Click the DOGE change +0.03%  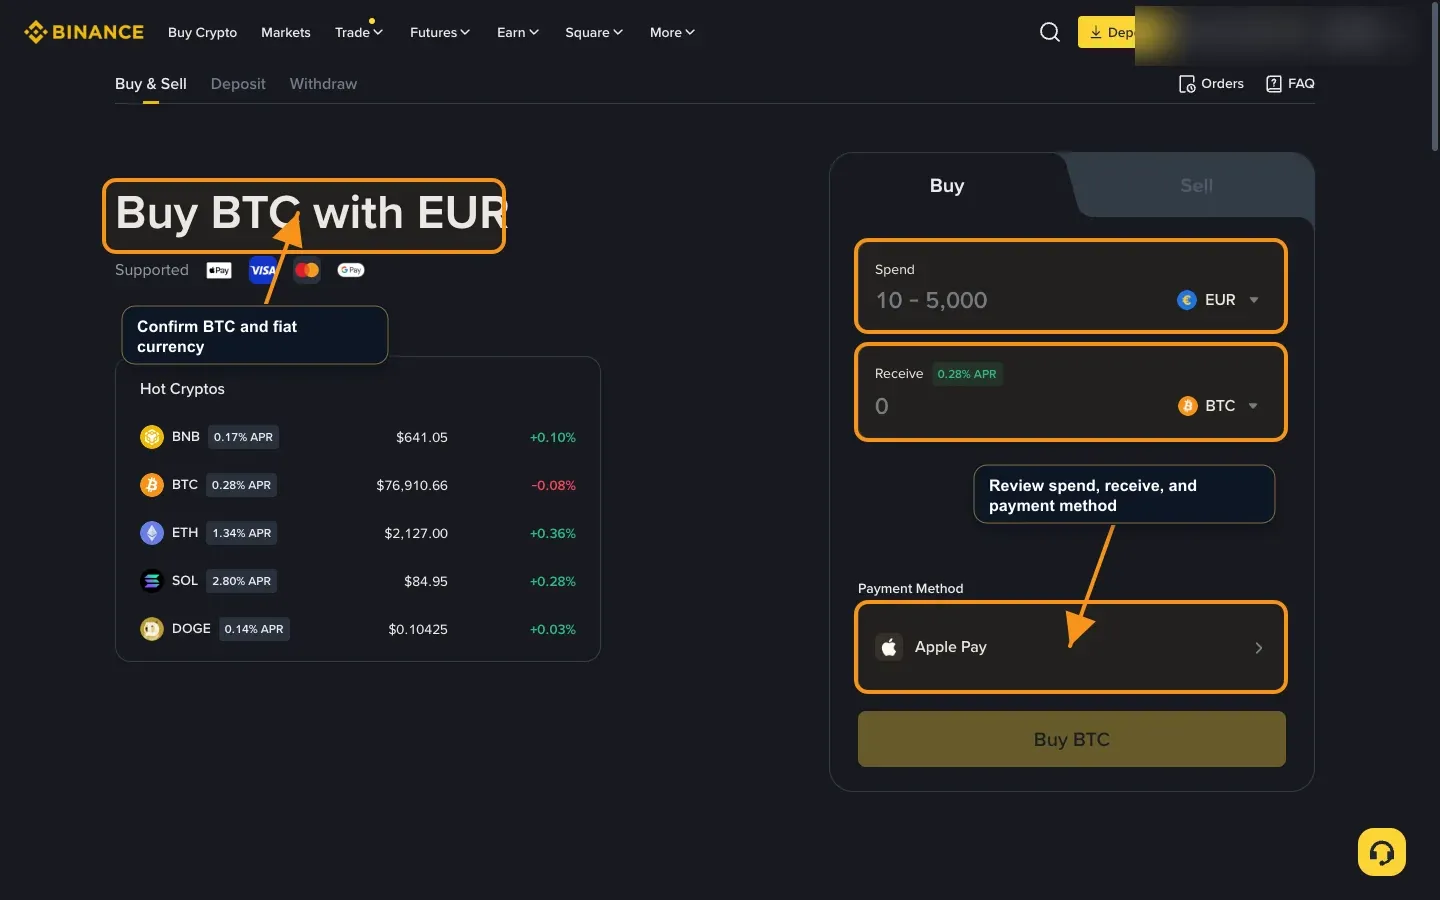pyautogui.click(x=553, y=629)
